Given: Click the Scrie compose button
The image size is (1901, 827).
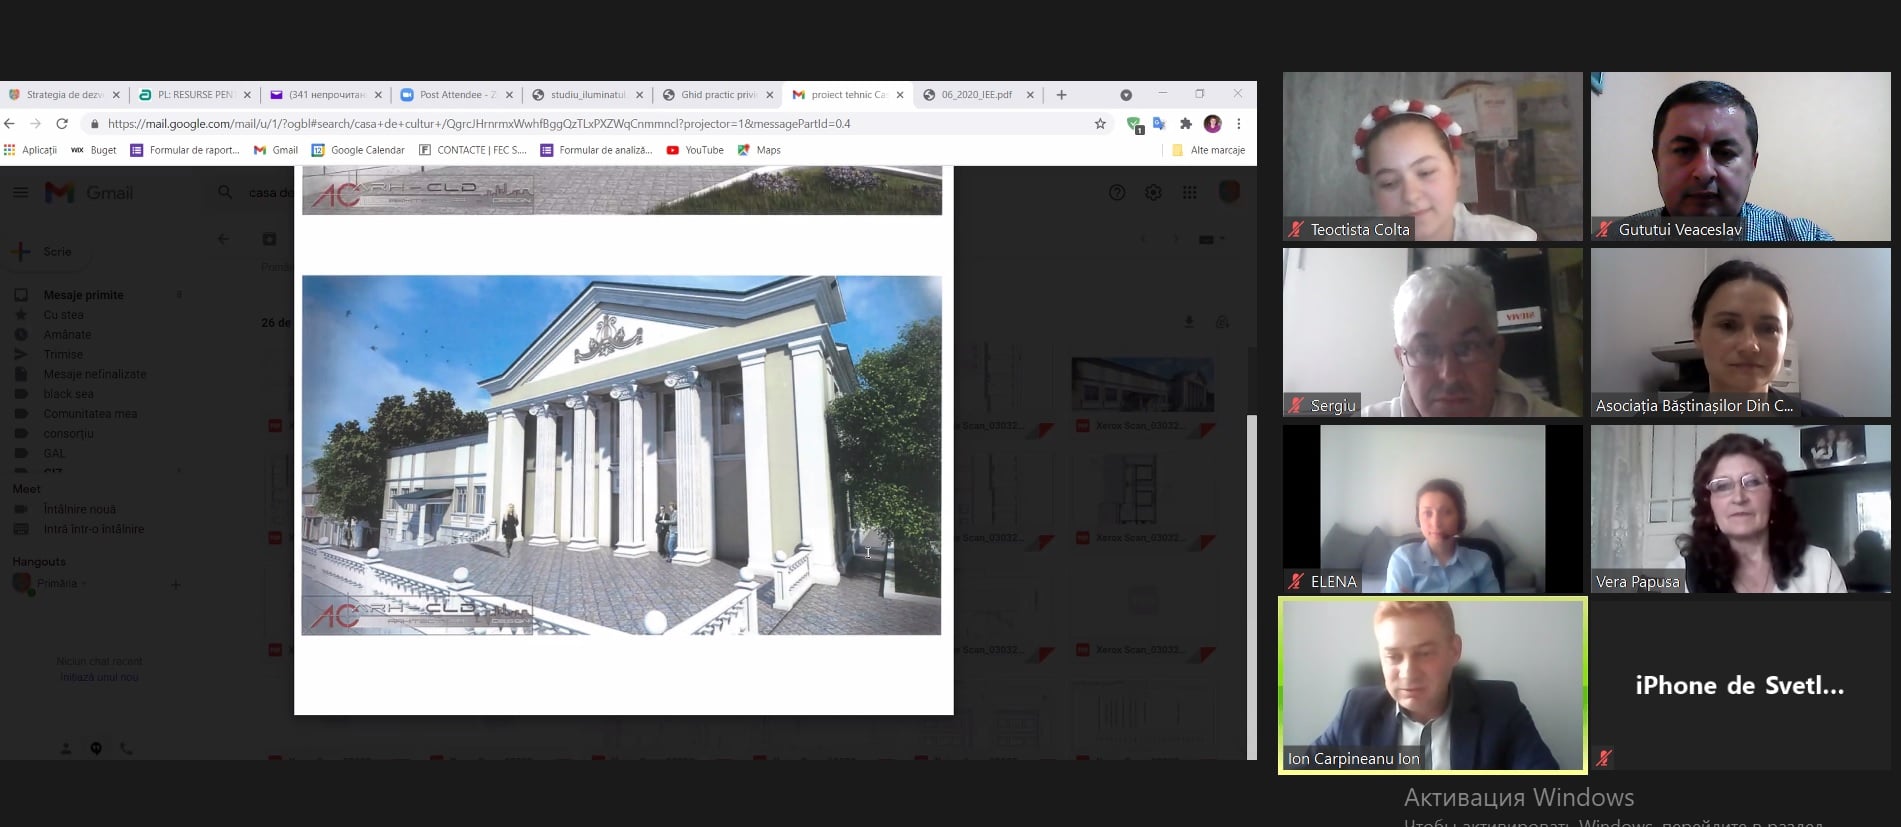Looking at the screenshot, I should [45, 252].
